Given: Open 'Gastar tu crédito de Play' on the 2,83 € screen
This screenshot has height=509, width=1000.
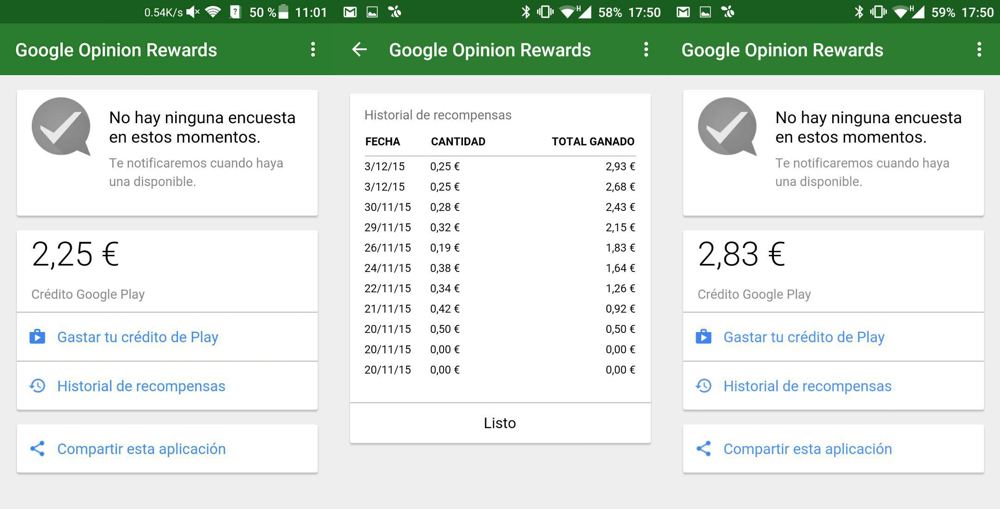Looking at the screenshot, I should click(x=804, y=337).
